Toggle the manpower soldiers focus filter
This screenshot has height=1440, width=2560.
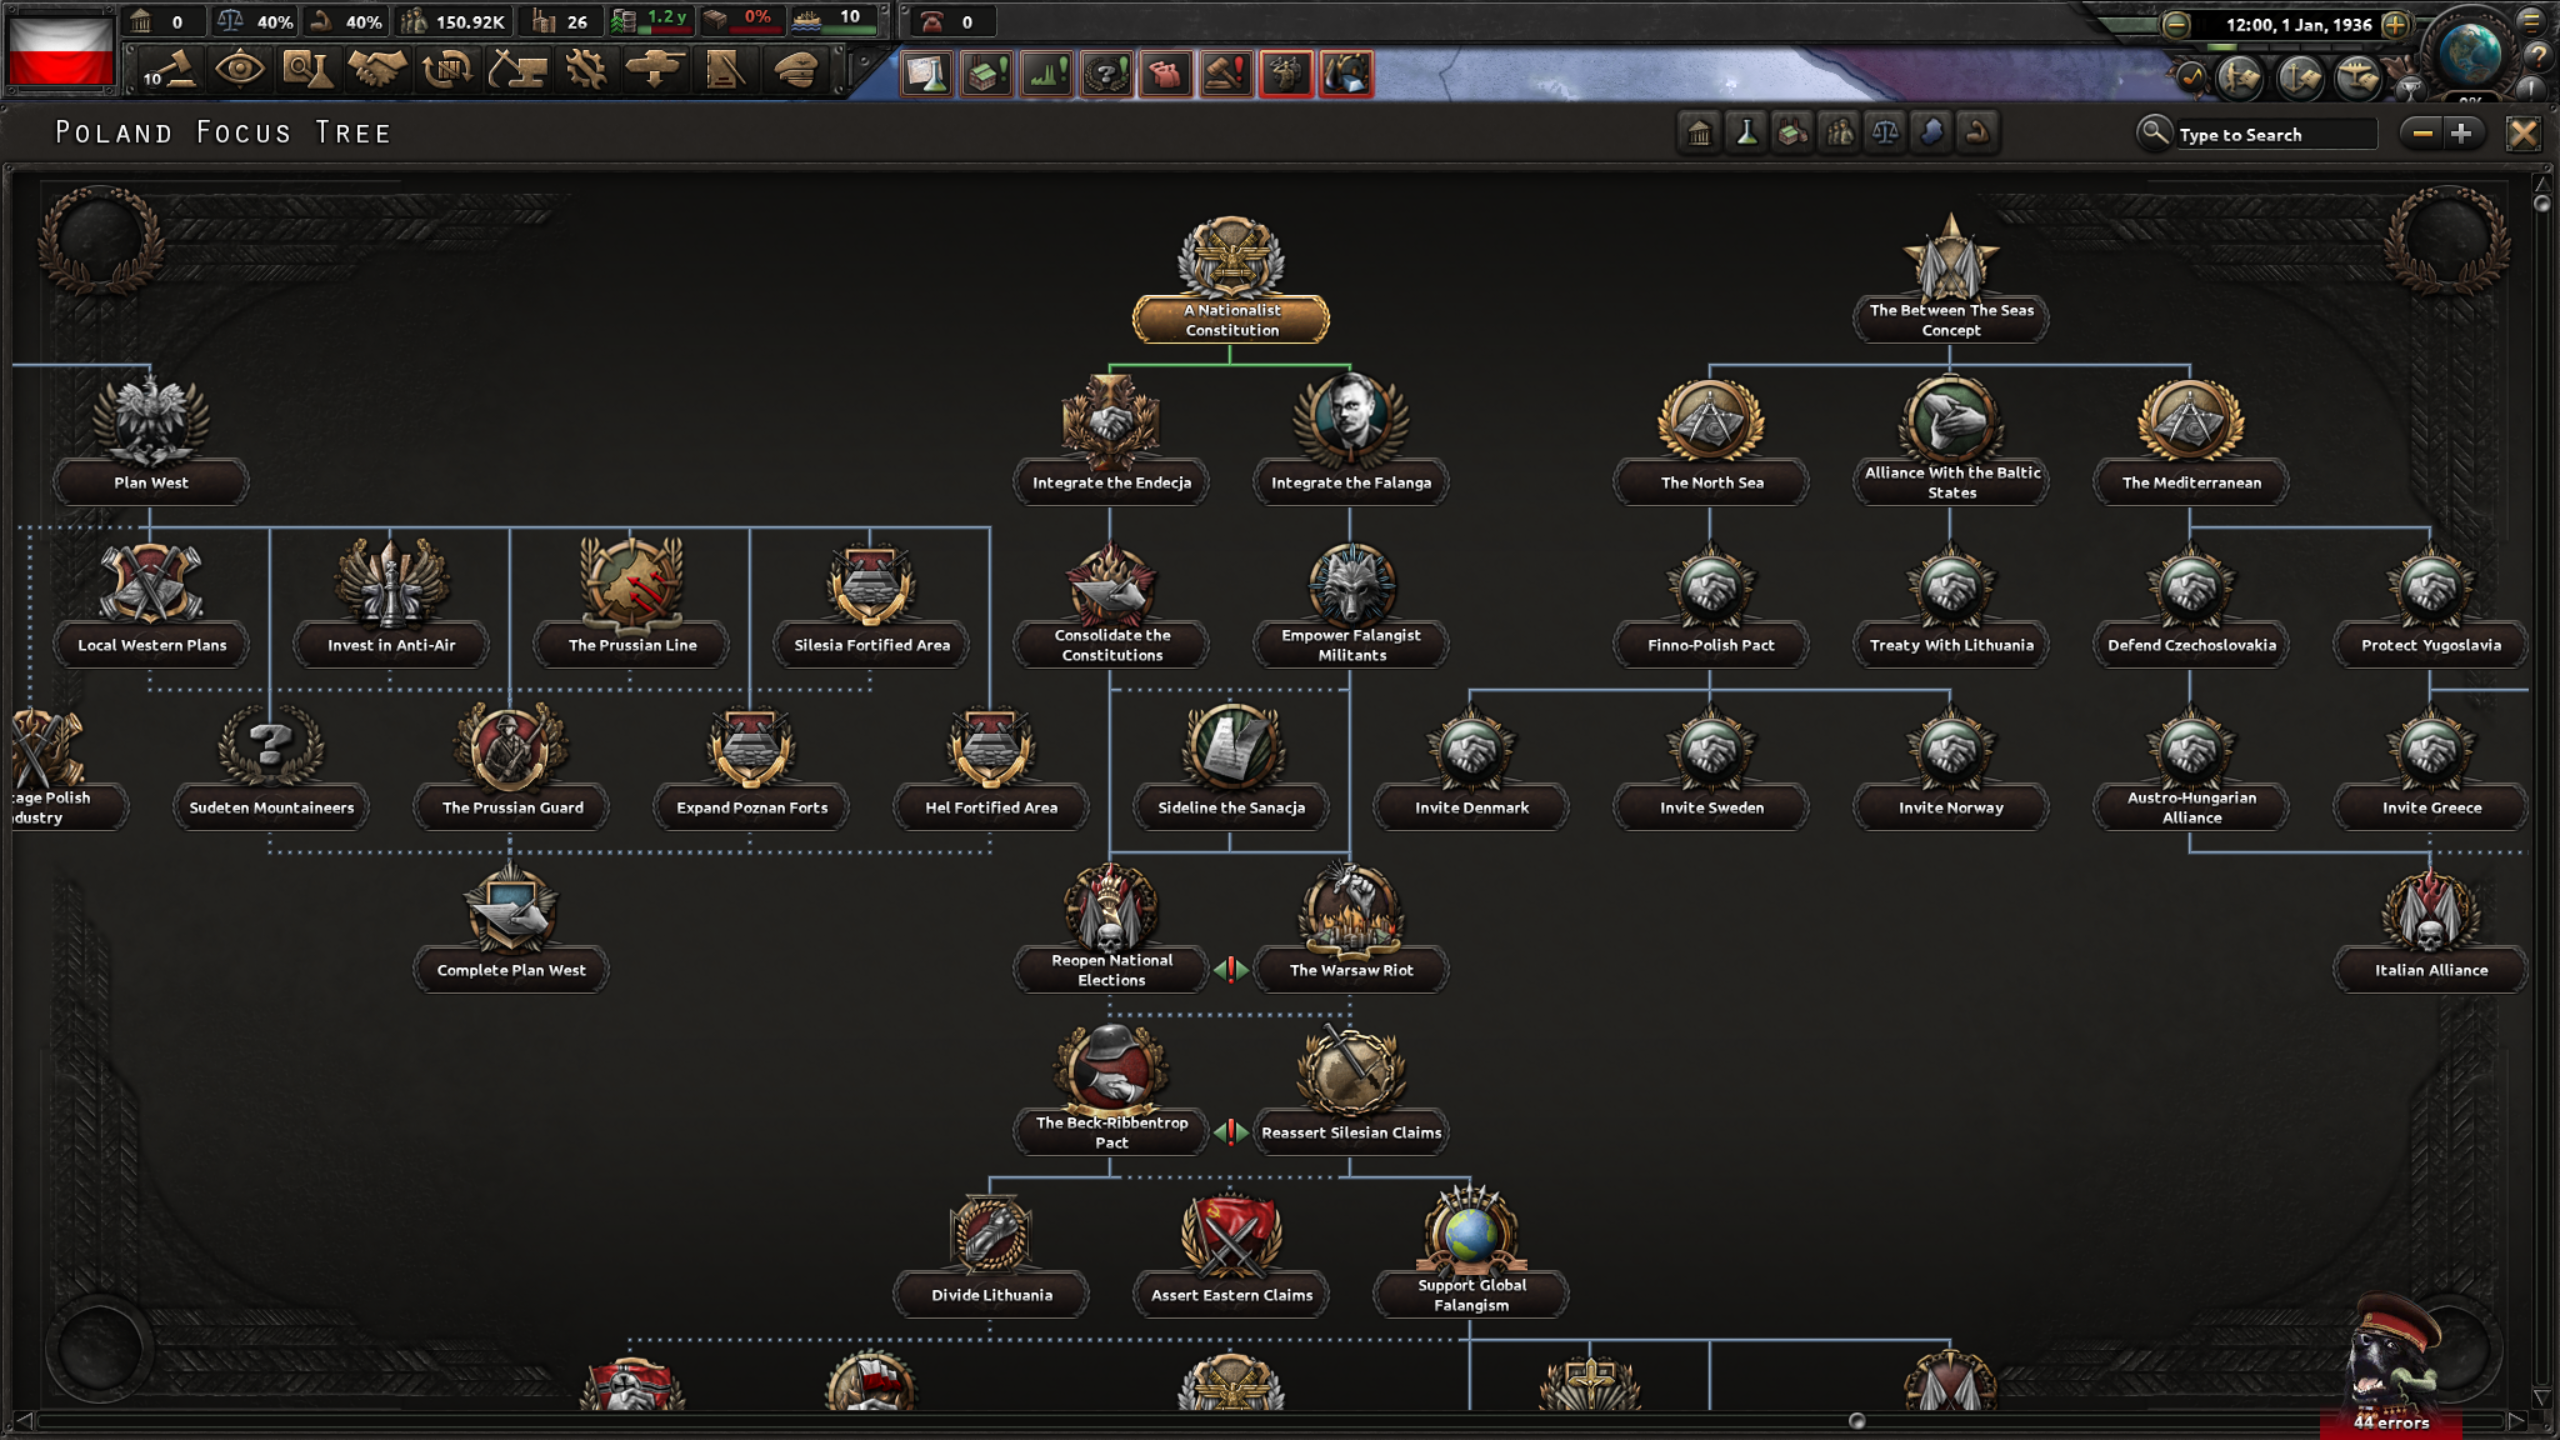click(1839, 132)
